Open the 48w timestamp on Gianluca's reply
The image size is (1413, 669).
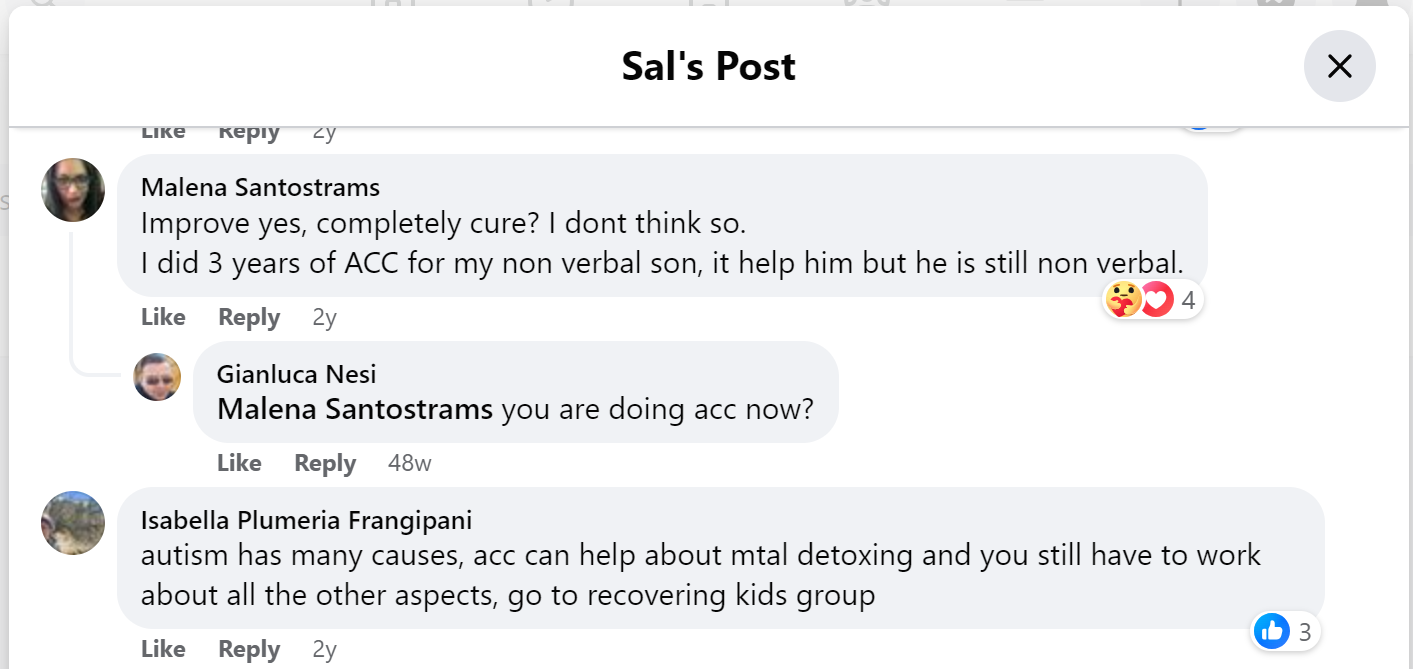click(x=410, y=463)
